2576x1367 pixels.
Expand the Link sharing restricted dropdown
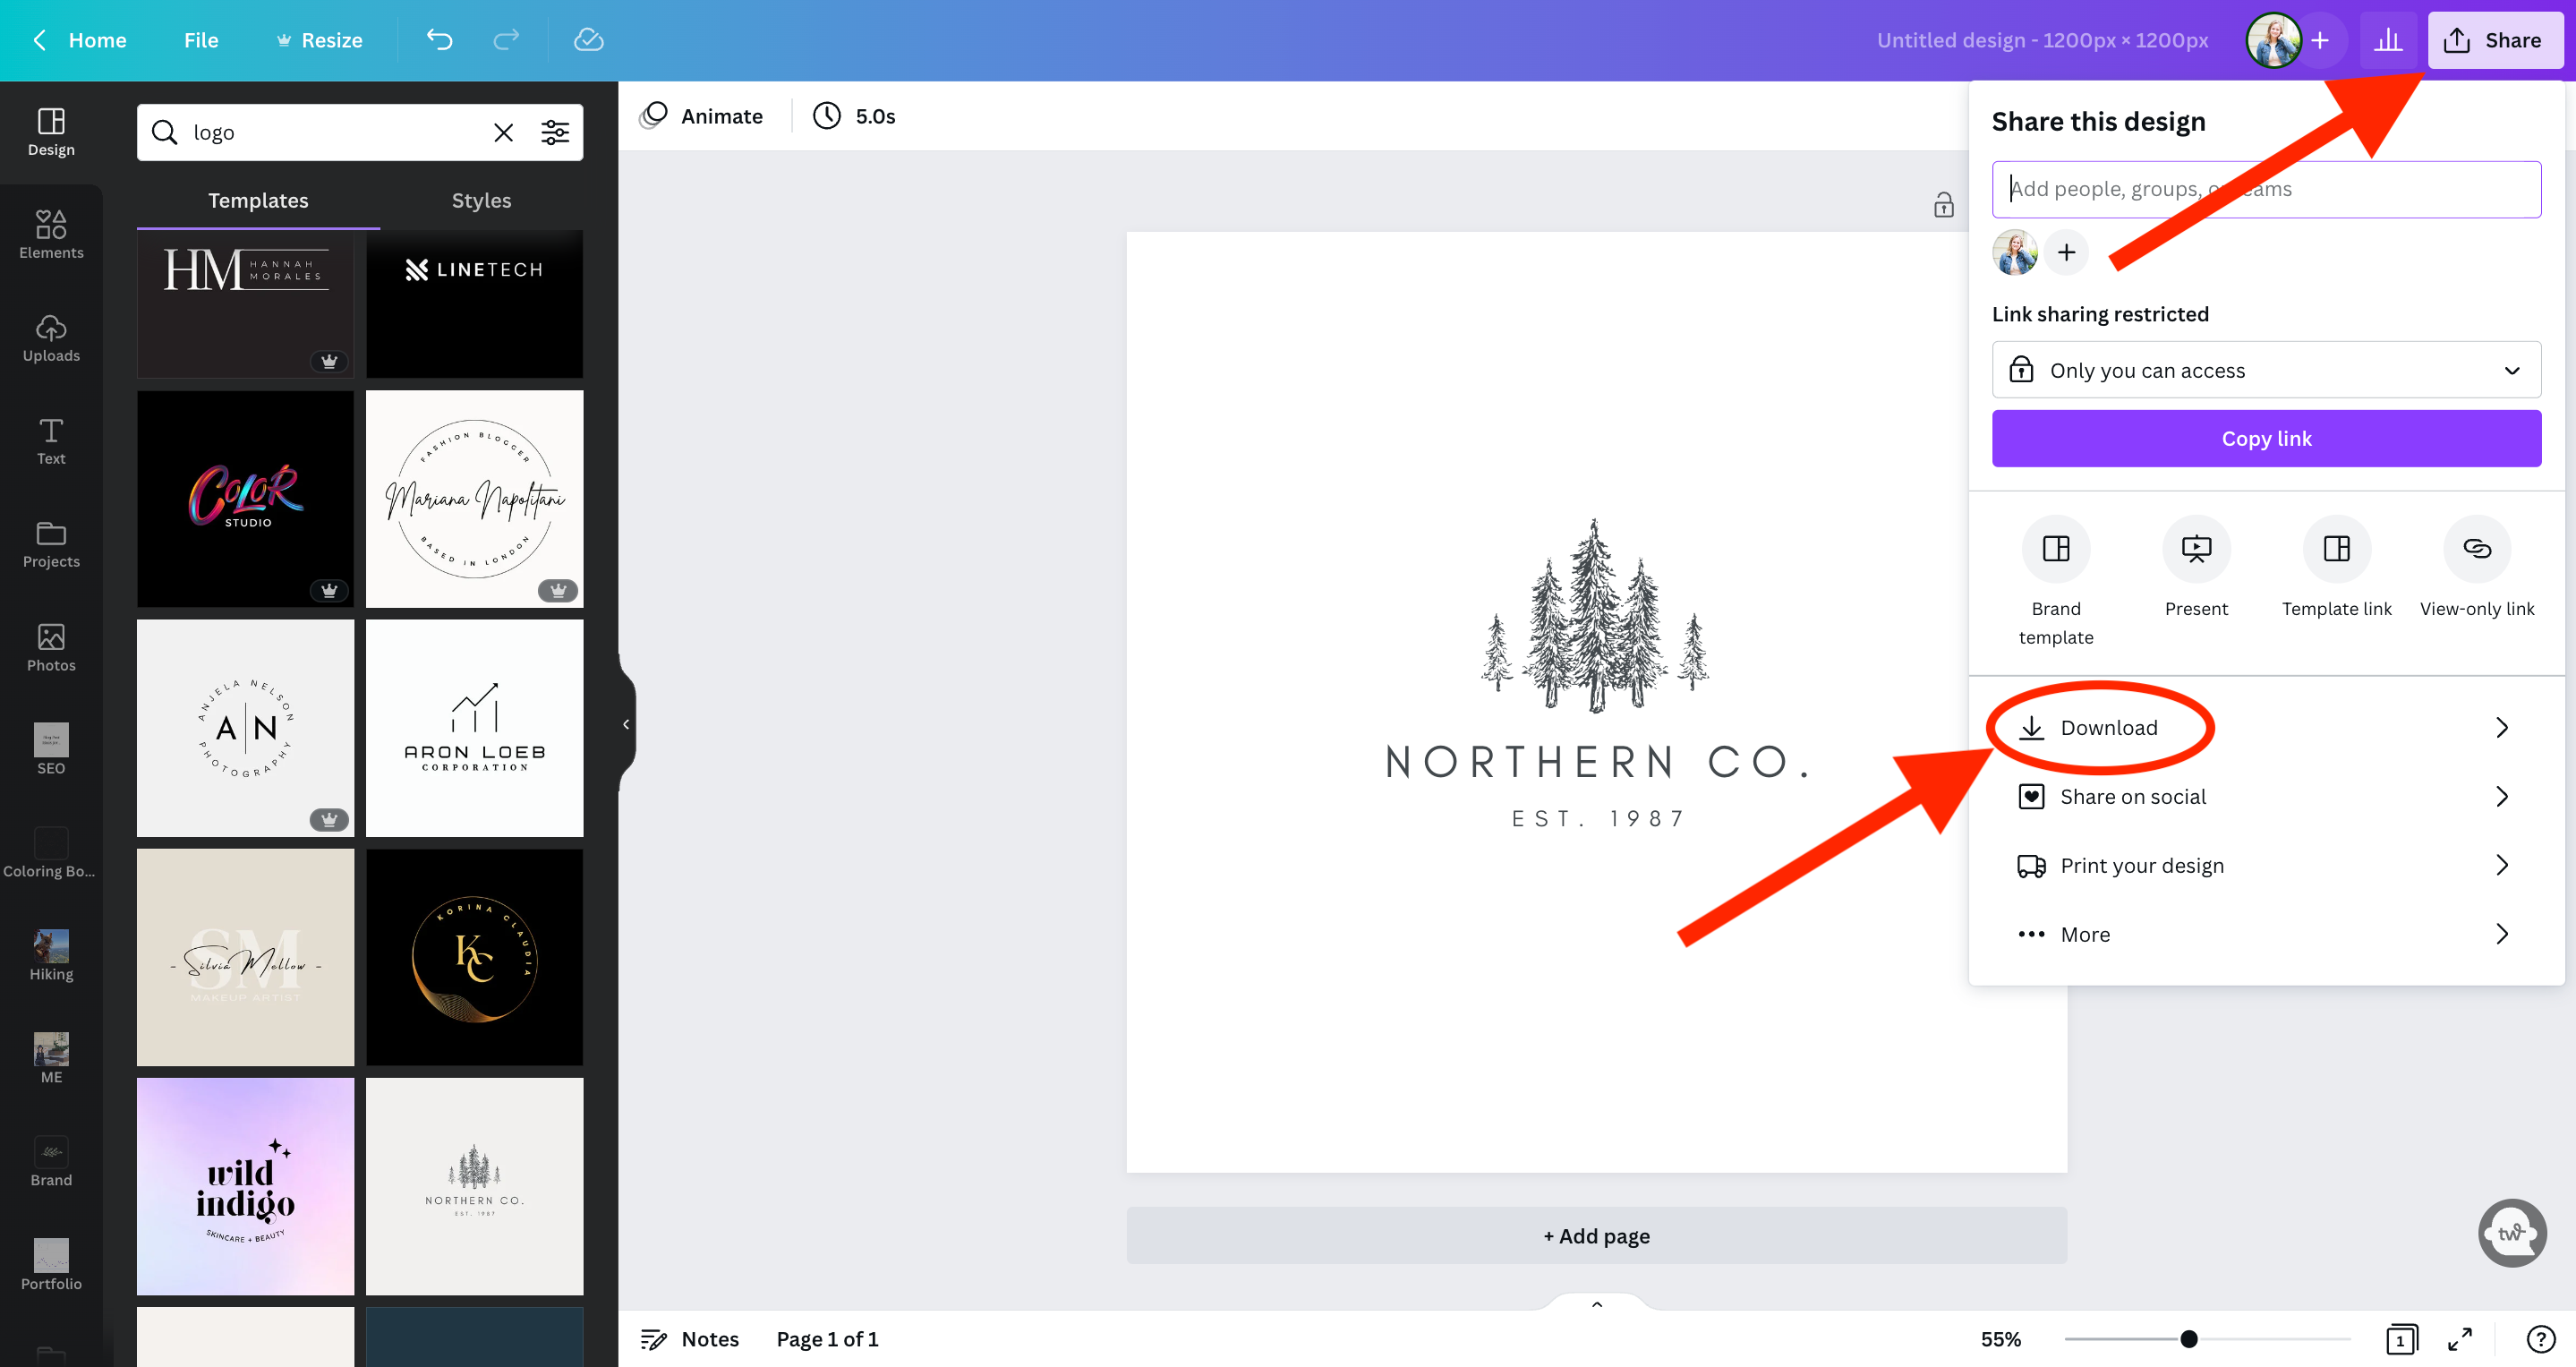[2266, 370]
